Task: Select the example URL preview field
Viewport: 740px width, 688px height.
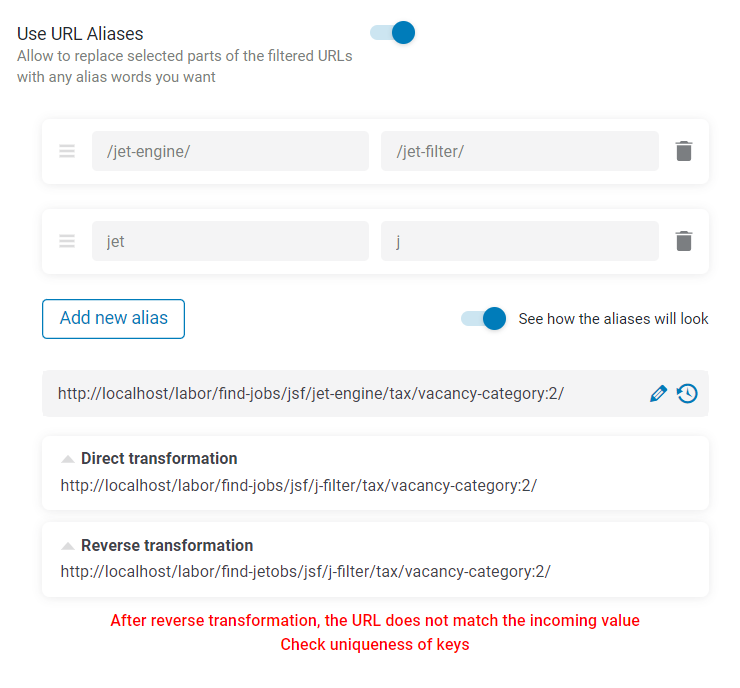Action: [345, 394]
